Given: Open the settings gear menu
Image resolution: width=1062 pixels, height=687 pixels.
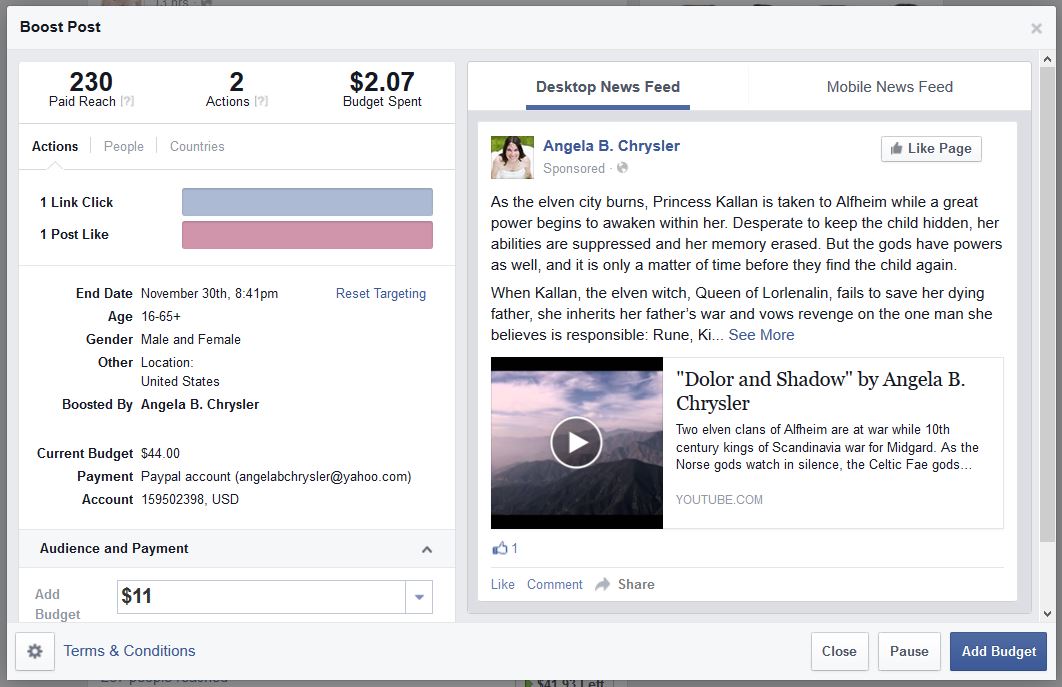Looking at the screenshot, I should (x=35, y=651).
